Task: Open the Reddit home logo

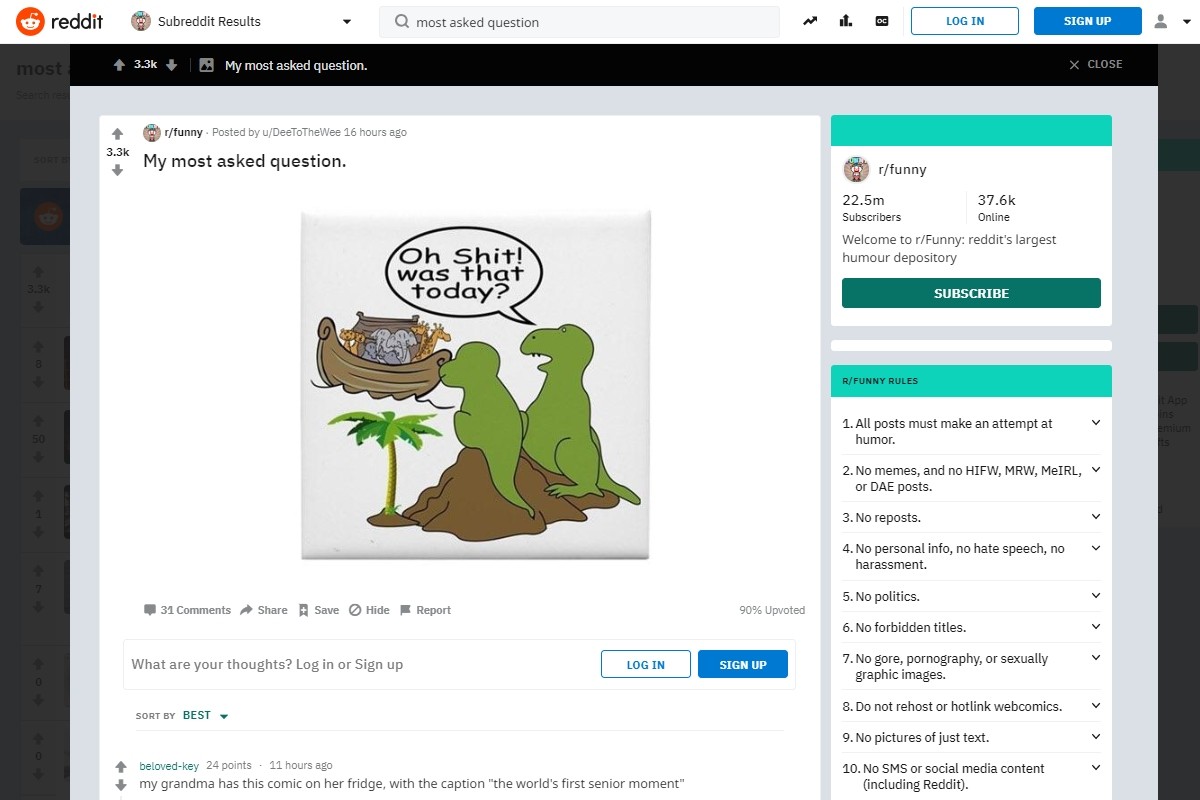Action: [59, 21]
